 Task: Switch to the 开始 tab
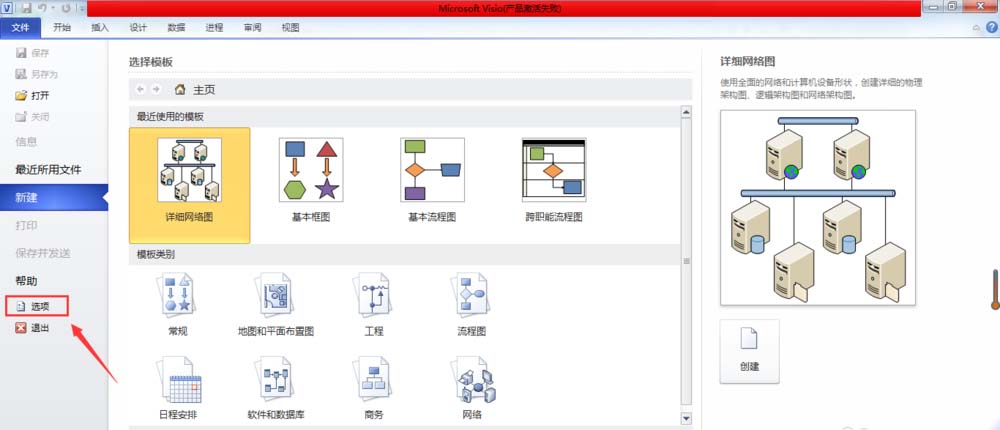62,27
